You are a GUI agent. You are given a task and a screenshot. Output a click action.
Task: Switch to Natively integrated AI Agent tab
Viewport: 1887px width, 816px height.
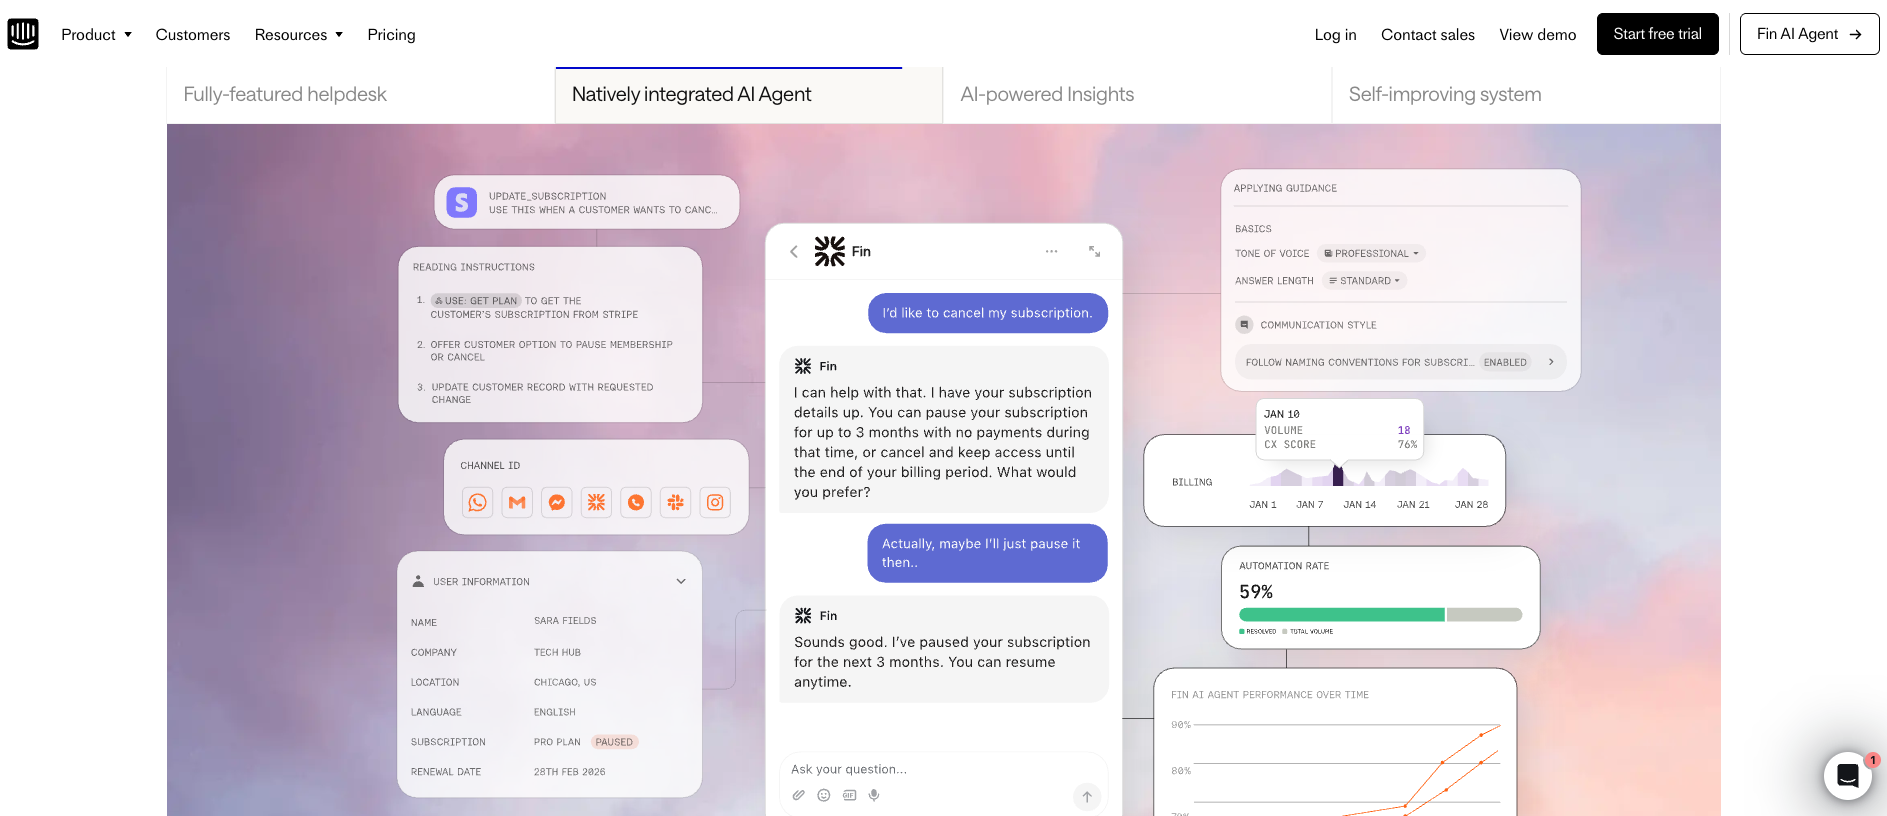tap(749, 95)
